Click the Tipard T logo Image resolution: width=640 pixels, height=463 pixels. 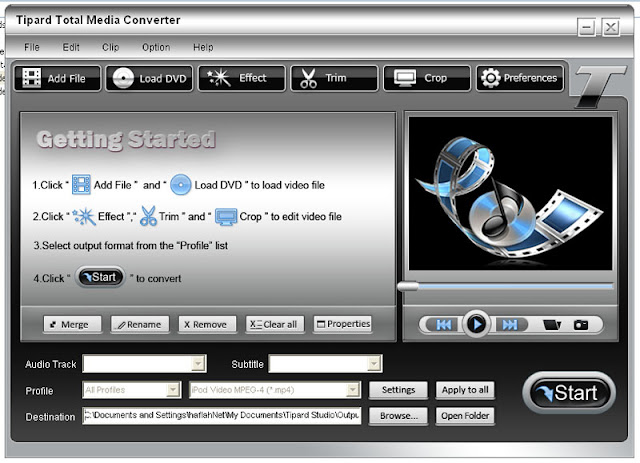(600, 87)
